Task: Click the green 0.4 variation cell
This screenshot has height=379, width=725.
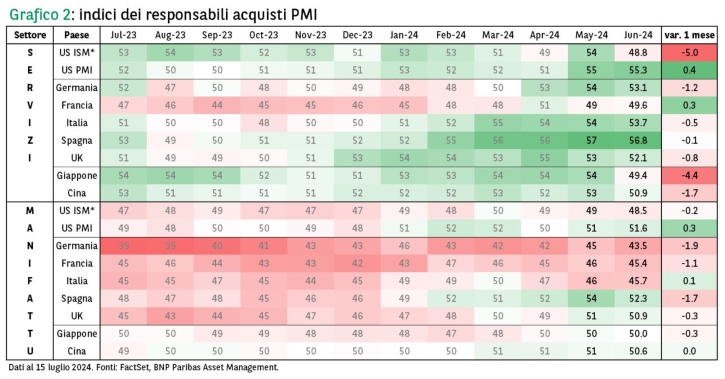Action: (689, 70)
